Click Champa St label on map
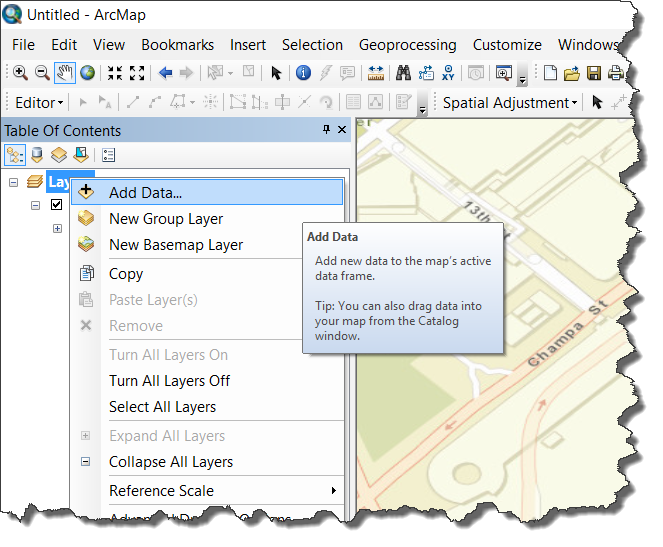 pos(567,333)
